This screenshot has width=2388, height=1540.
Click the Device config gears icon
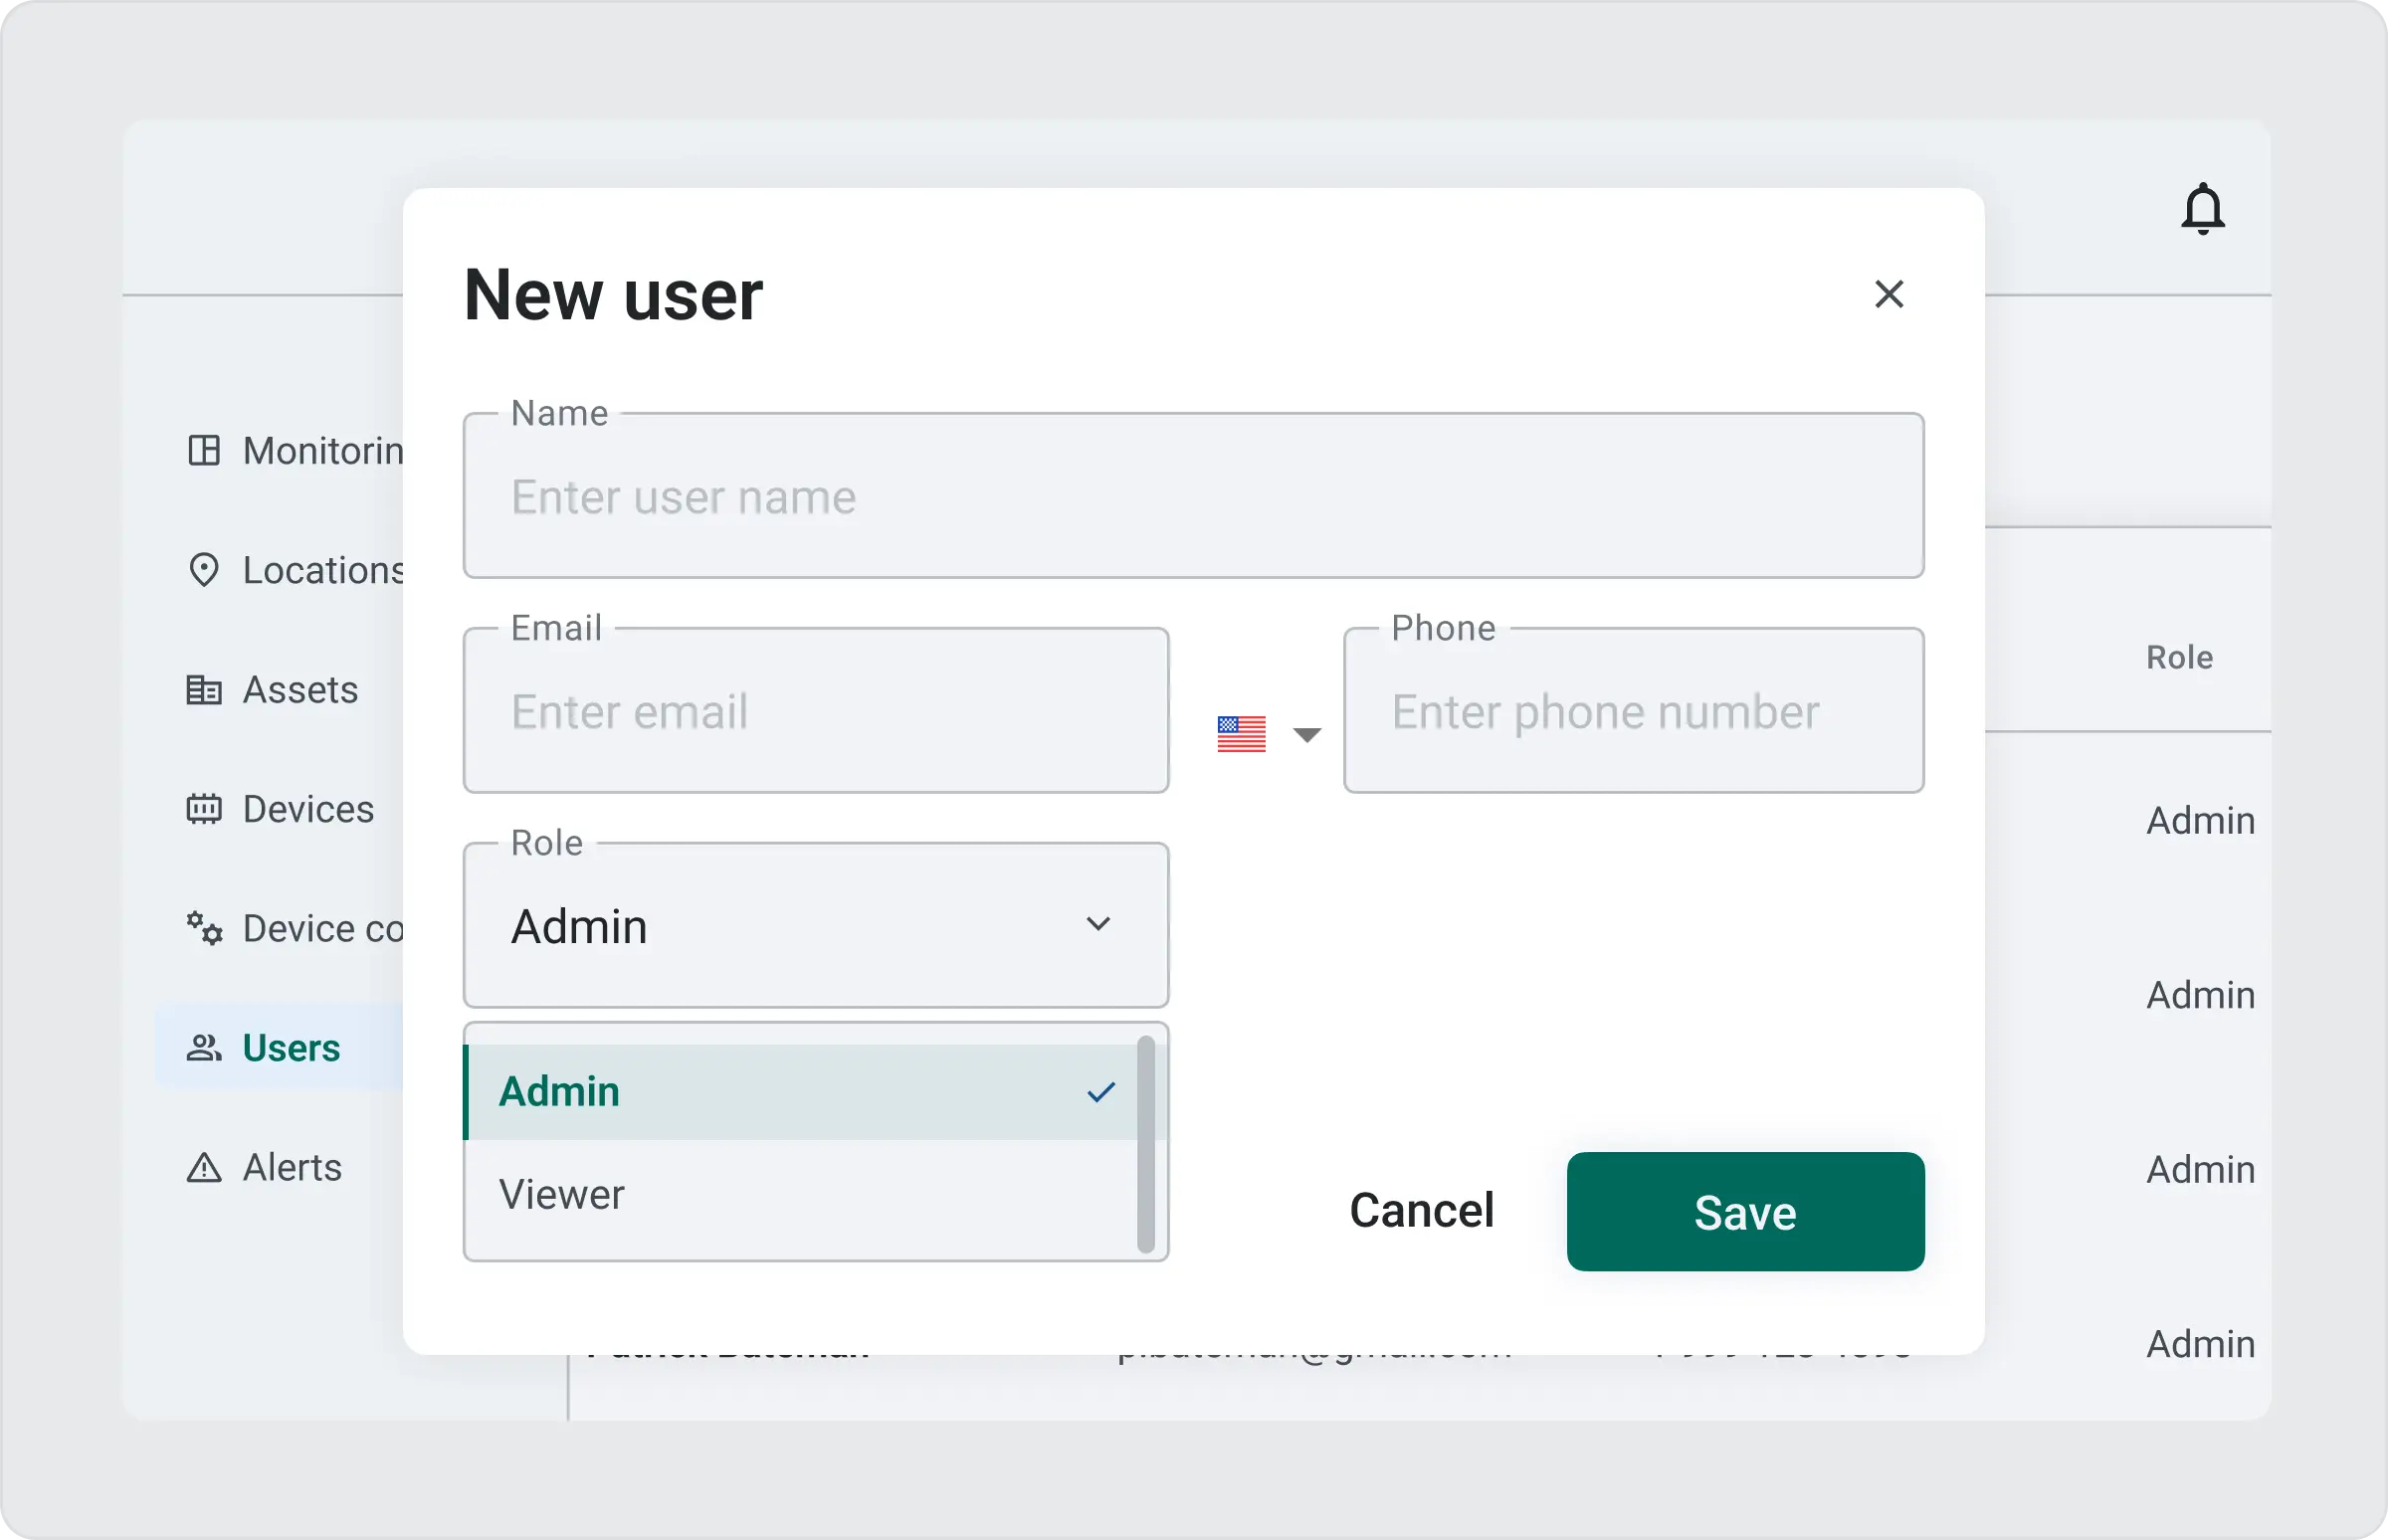204,928
